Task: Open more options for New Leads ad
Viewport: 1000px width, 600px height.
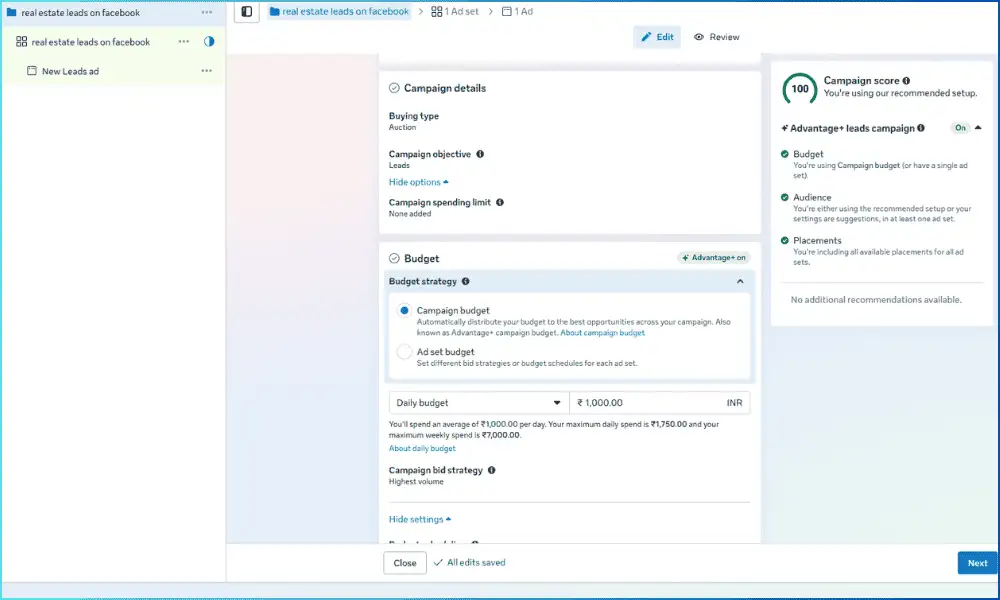Action: 207,71
